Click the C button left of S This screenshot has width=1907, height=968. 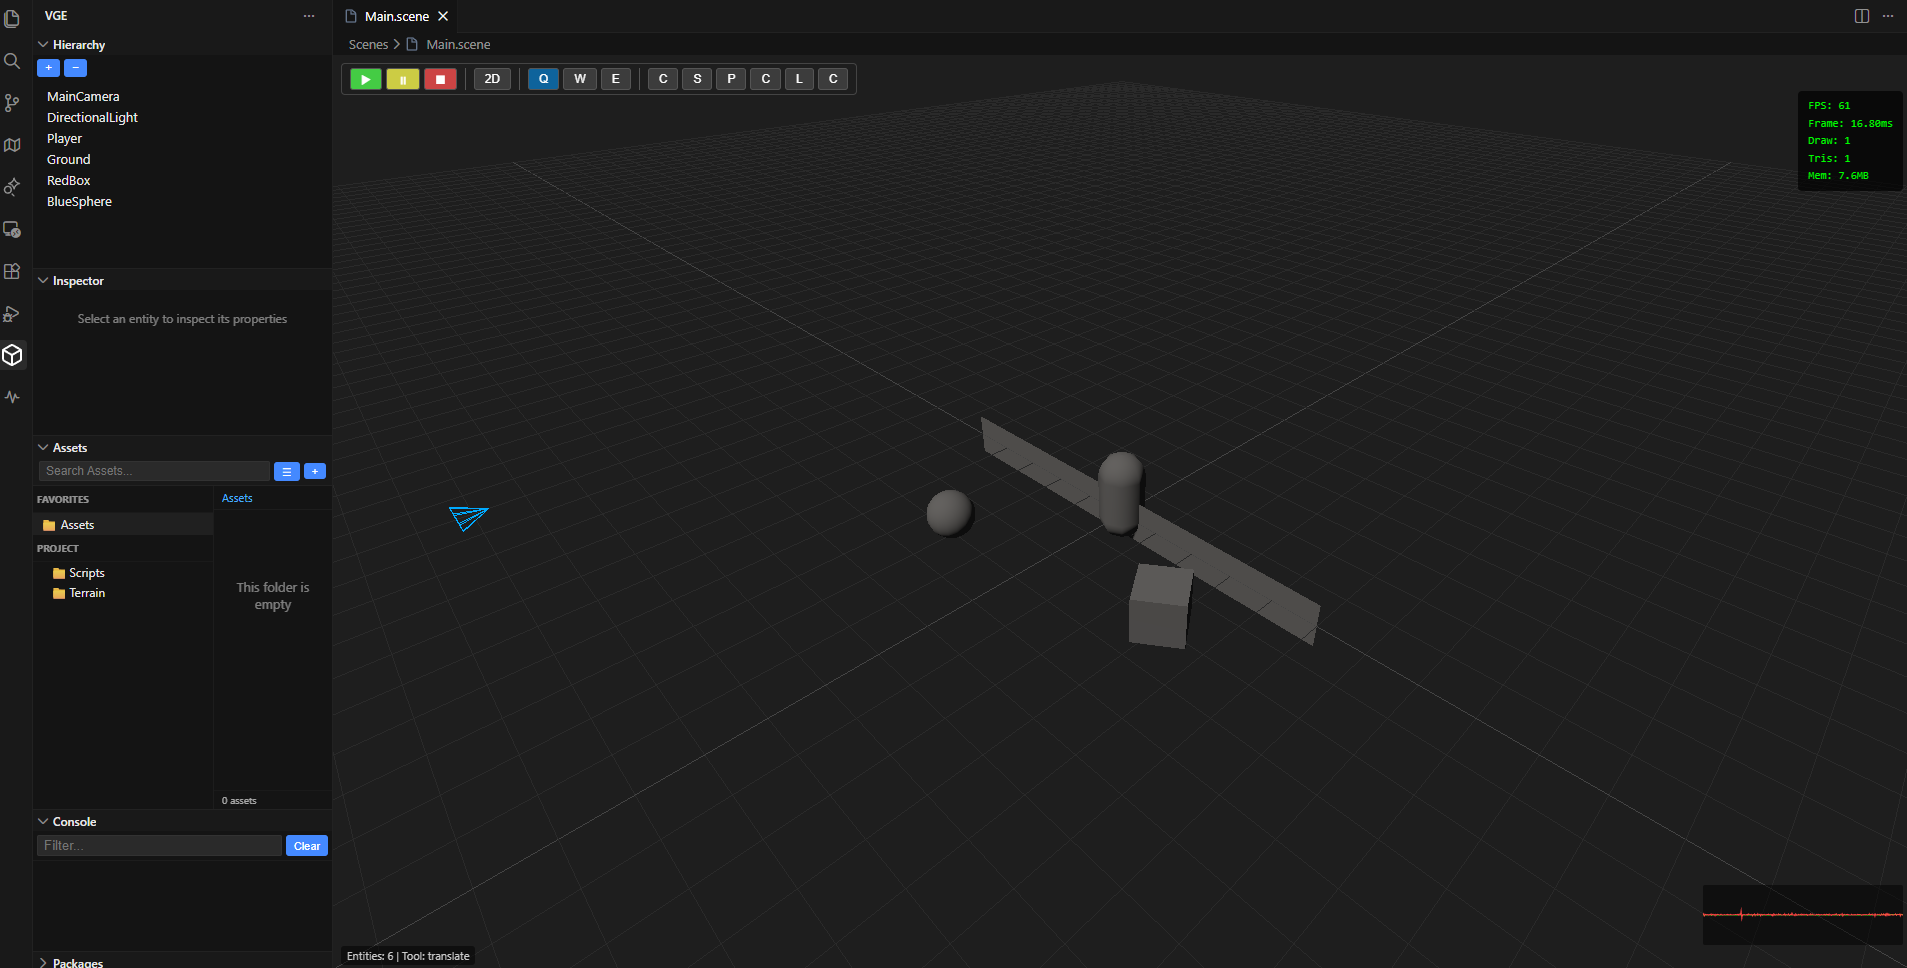pyautogui.click(x=663, y=79)
